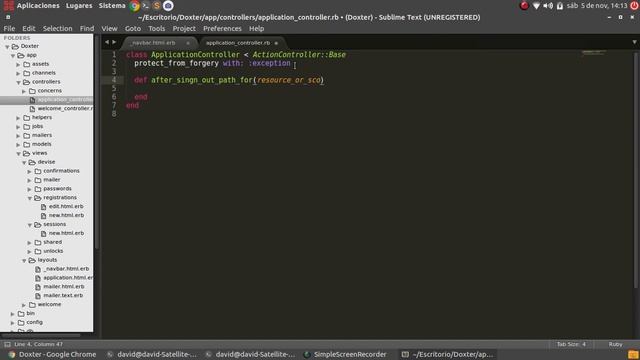This screenshot has width=640, height=360.
Task: Click the editor vertical scrollbar
Action: point(635,170)
